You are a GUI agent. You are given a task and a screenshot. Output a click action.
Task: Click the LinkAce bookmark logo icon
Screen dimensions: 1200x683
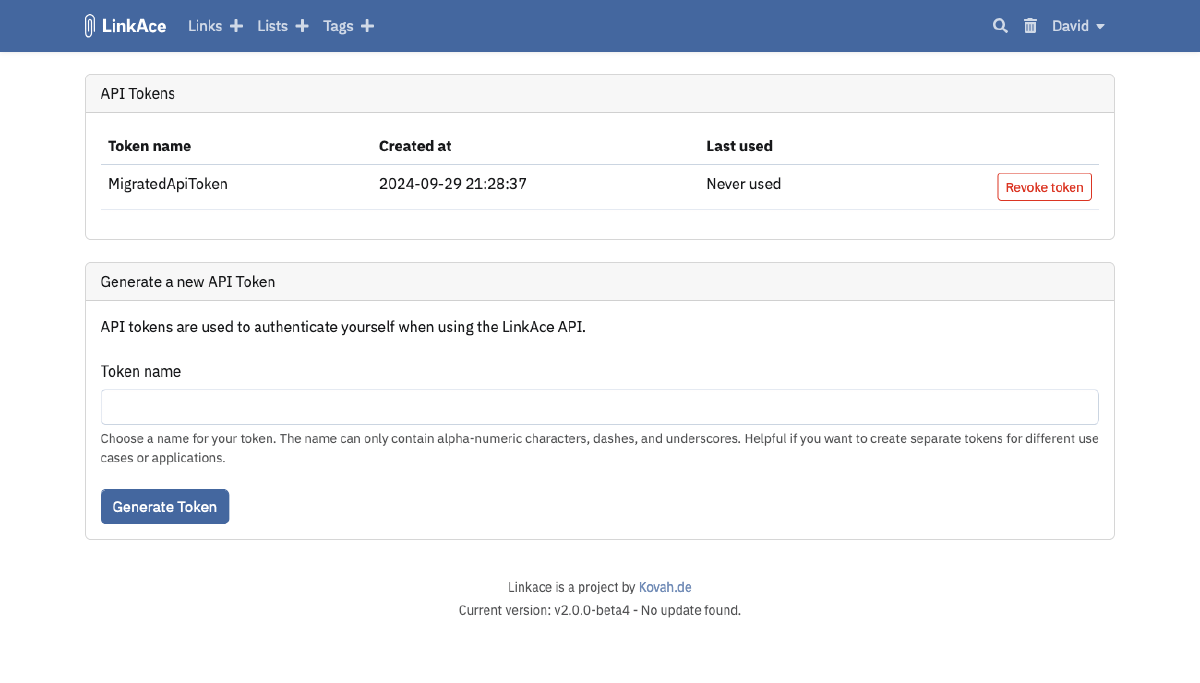click(x=89, y=25)
